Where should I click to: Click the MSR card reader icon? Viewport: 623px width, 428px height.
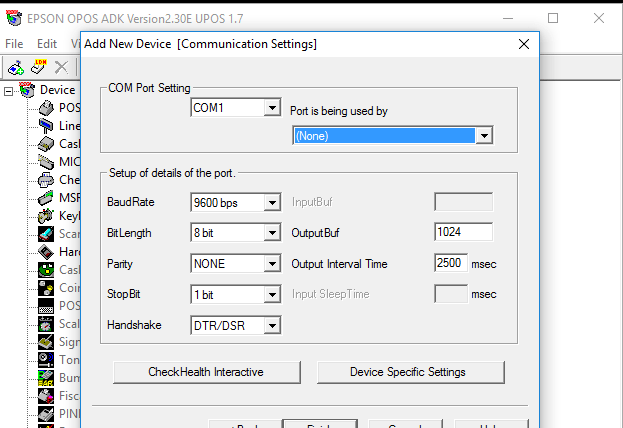(45, 198)
